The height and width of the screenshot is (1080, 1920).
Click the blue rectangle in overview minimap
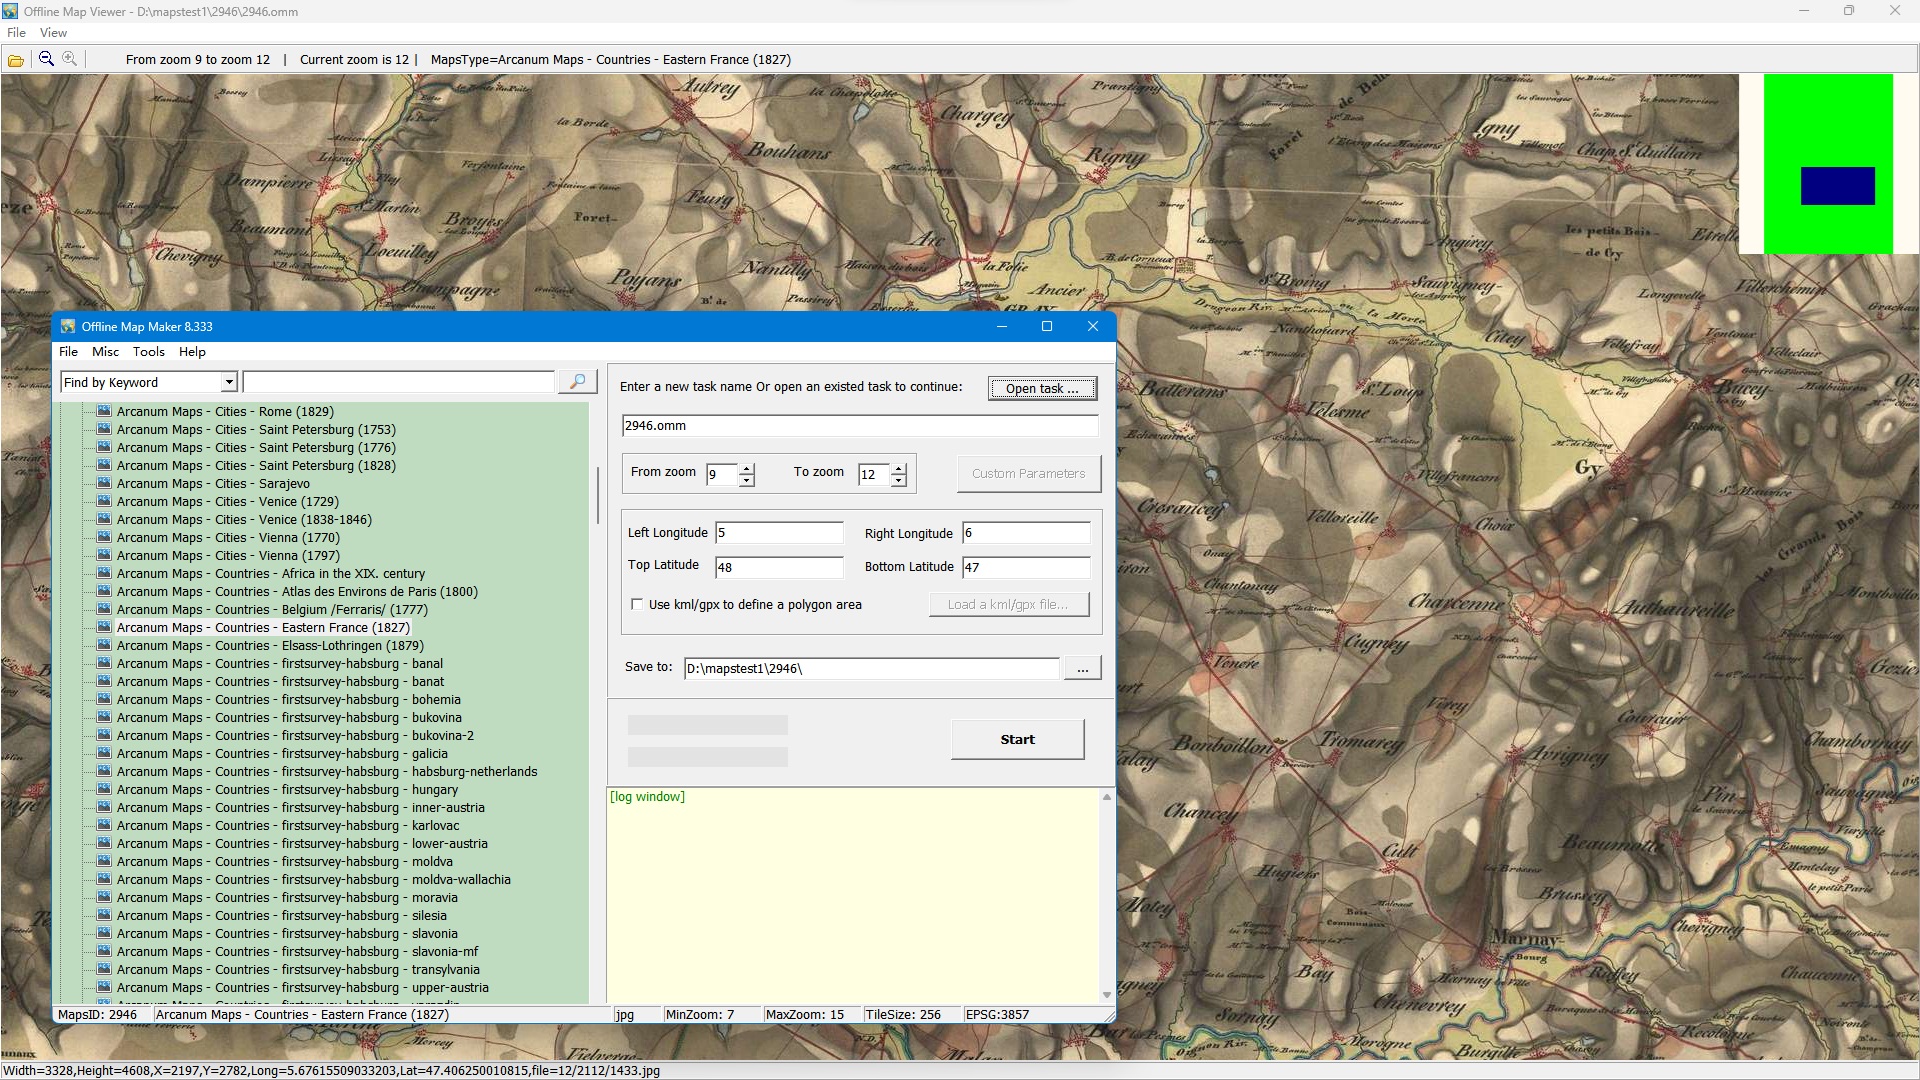pos(1837,186)
